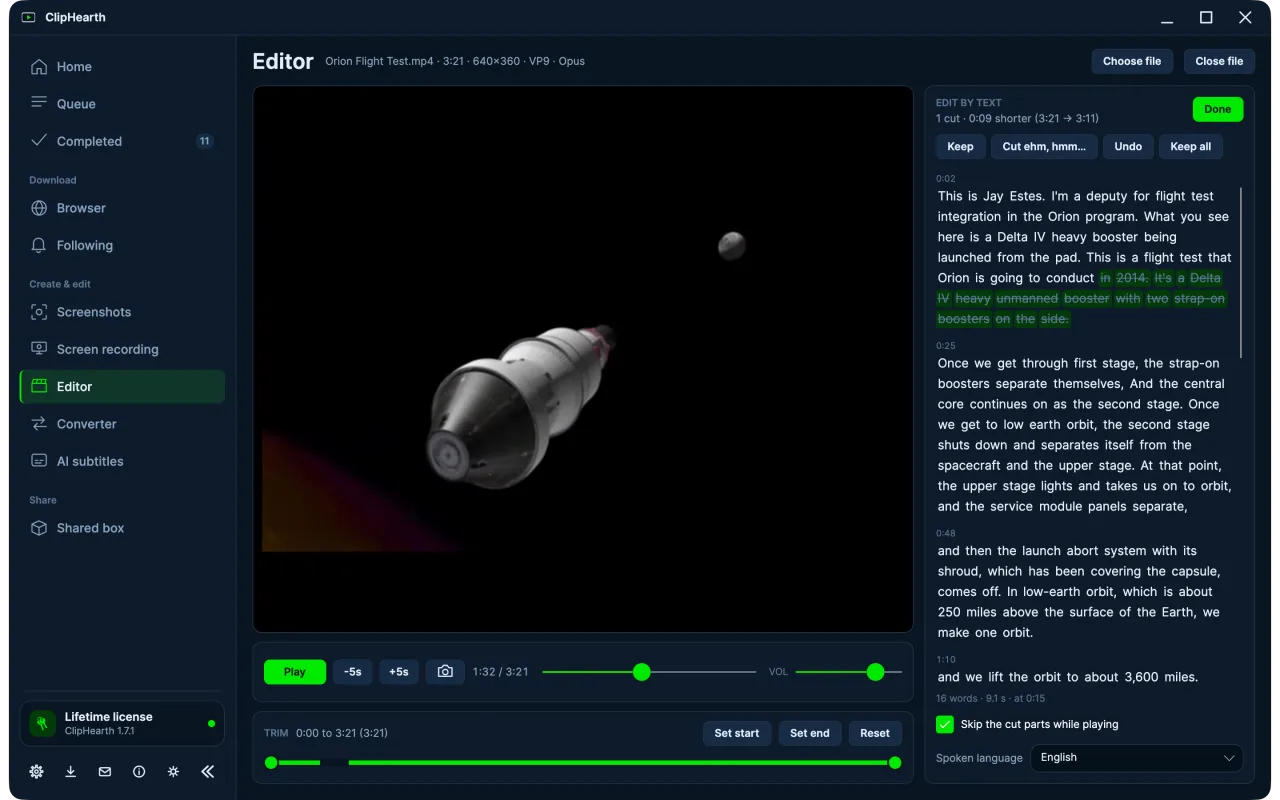Open the Screenshots tool
The width and height of the screenshot is (1280, 800).
coord(122,312)
